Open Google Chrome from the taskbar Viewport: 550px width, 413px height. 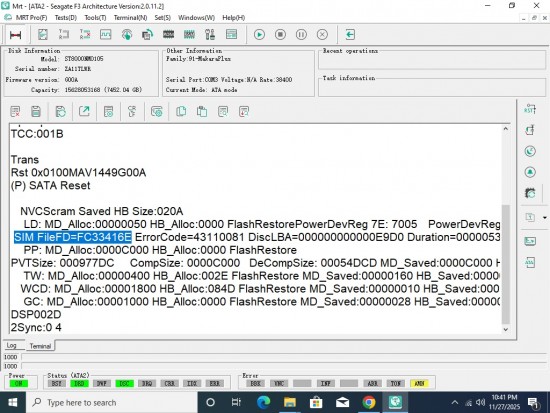click(x=369, y=402)
